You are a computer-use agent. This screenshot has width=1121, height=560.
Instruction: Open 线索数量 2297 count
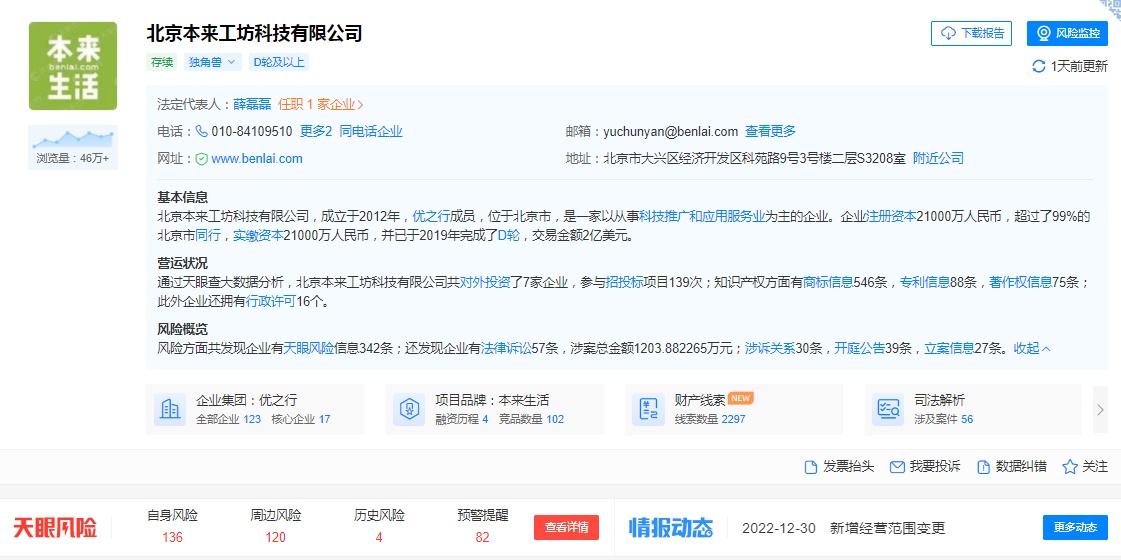coord(710,419)
